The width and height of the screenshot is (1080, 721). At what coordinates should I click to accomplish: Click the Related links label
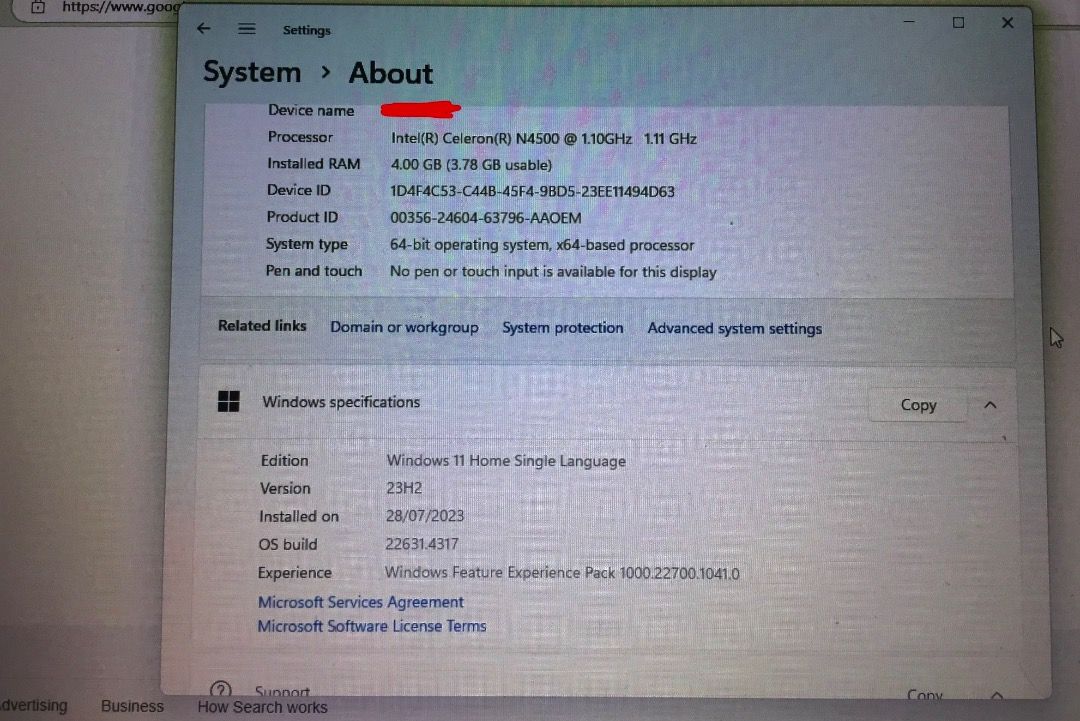[262, 326]
